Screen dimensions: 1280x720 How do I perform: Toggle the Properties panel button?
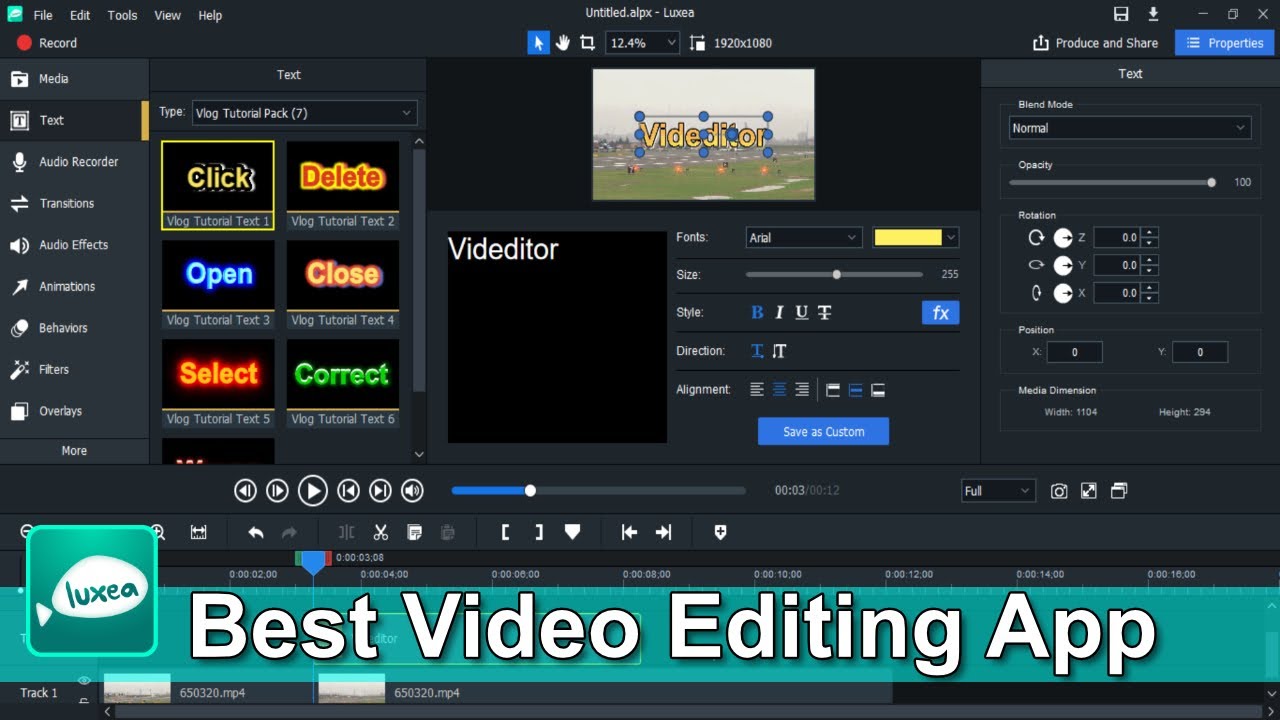[1225, 43]
